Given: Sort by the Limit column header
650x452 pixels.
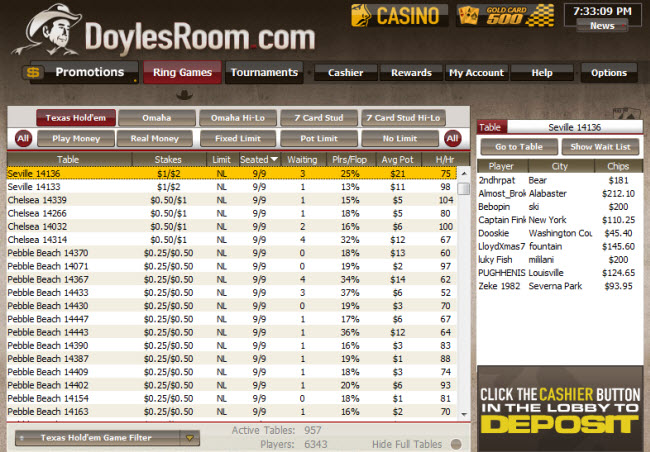Looking at the screenshot, I should (222, 159).
